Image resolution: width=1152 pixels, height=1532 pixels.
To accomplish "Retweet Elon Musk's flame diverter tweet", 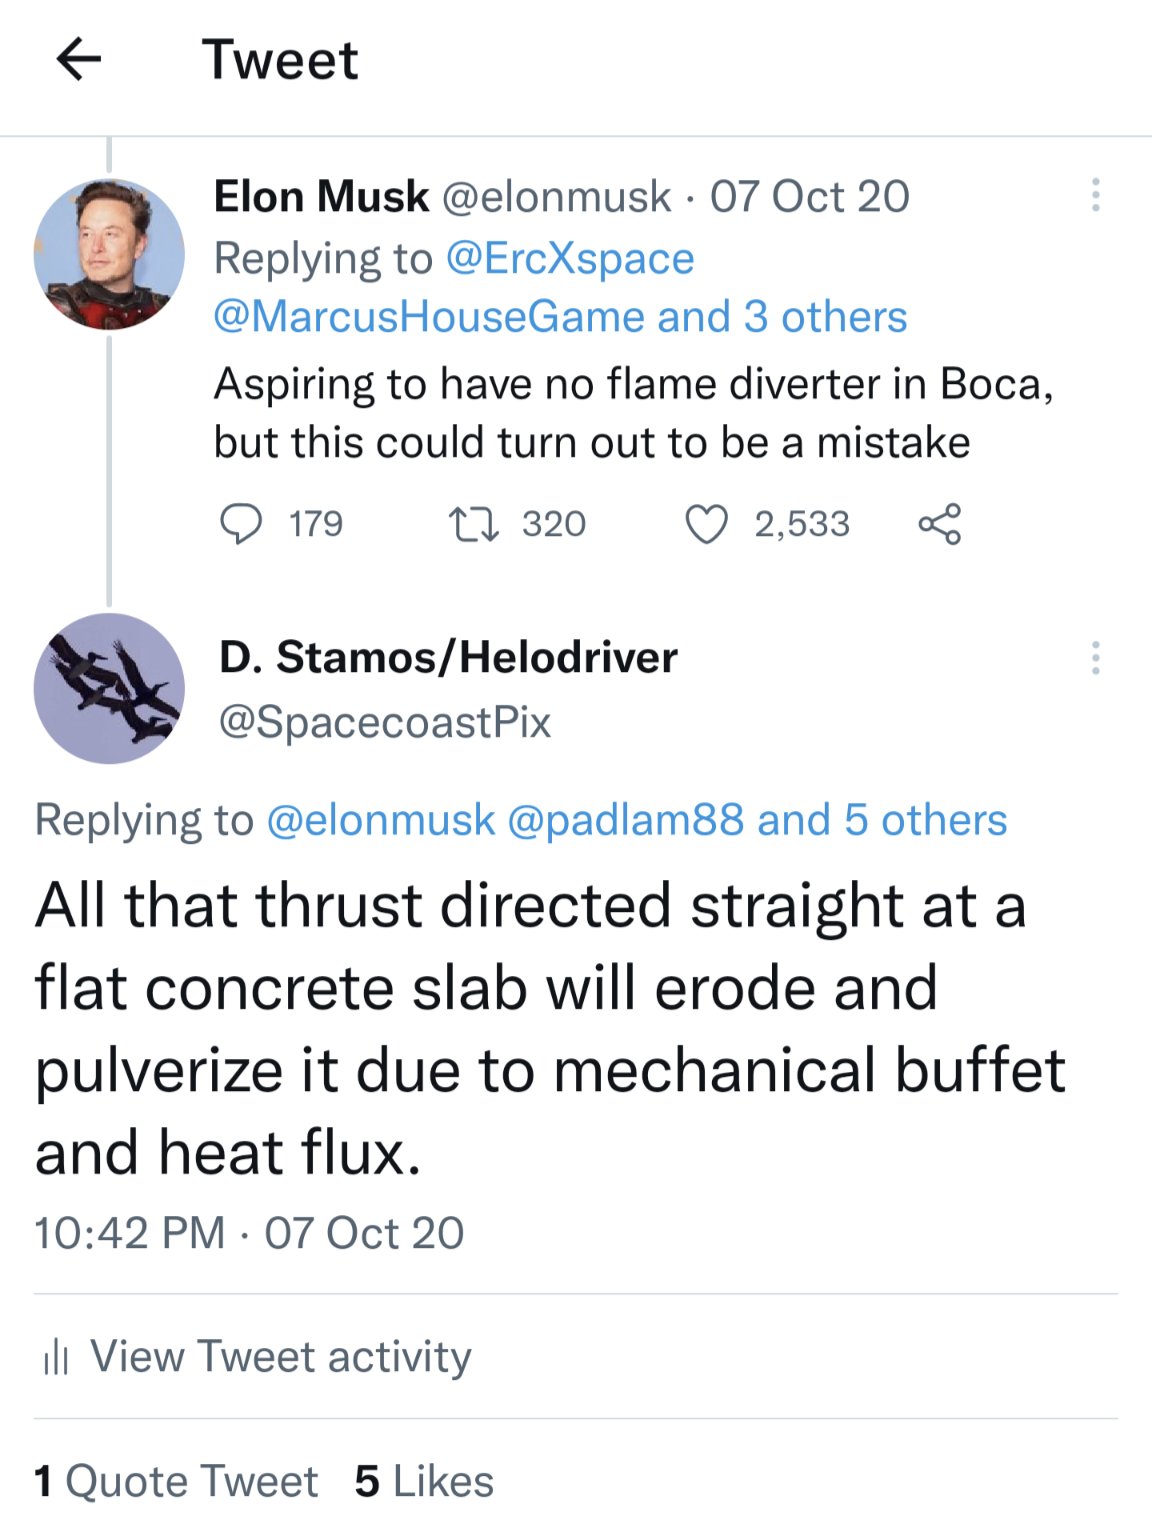I will 474,523.
